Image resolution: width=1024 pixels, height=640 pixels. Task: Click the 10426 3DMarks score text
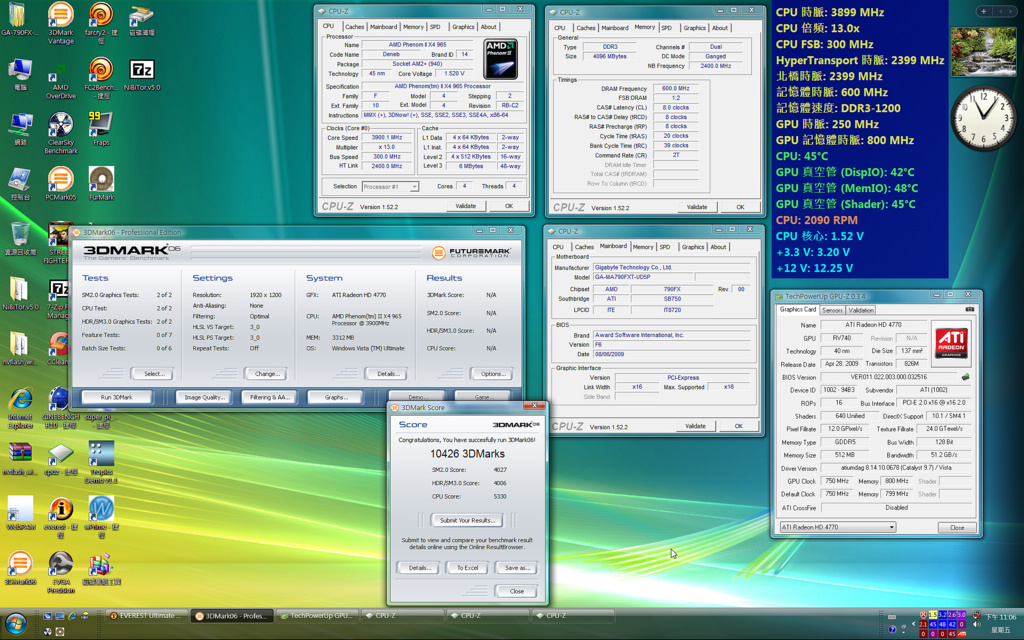click(468, 453)
